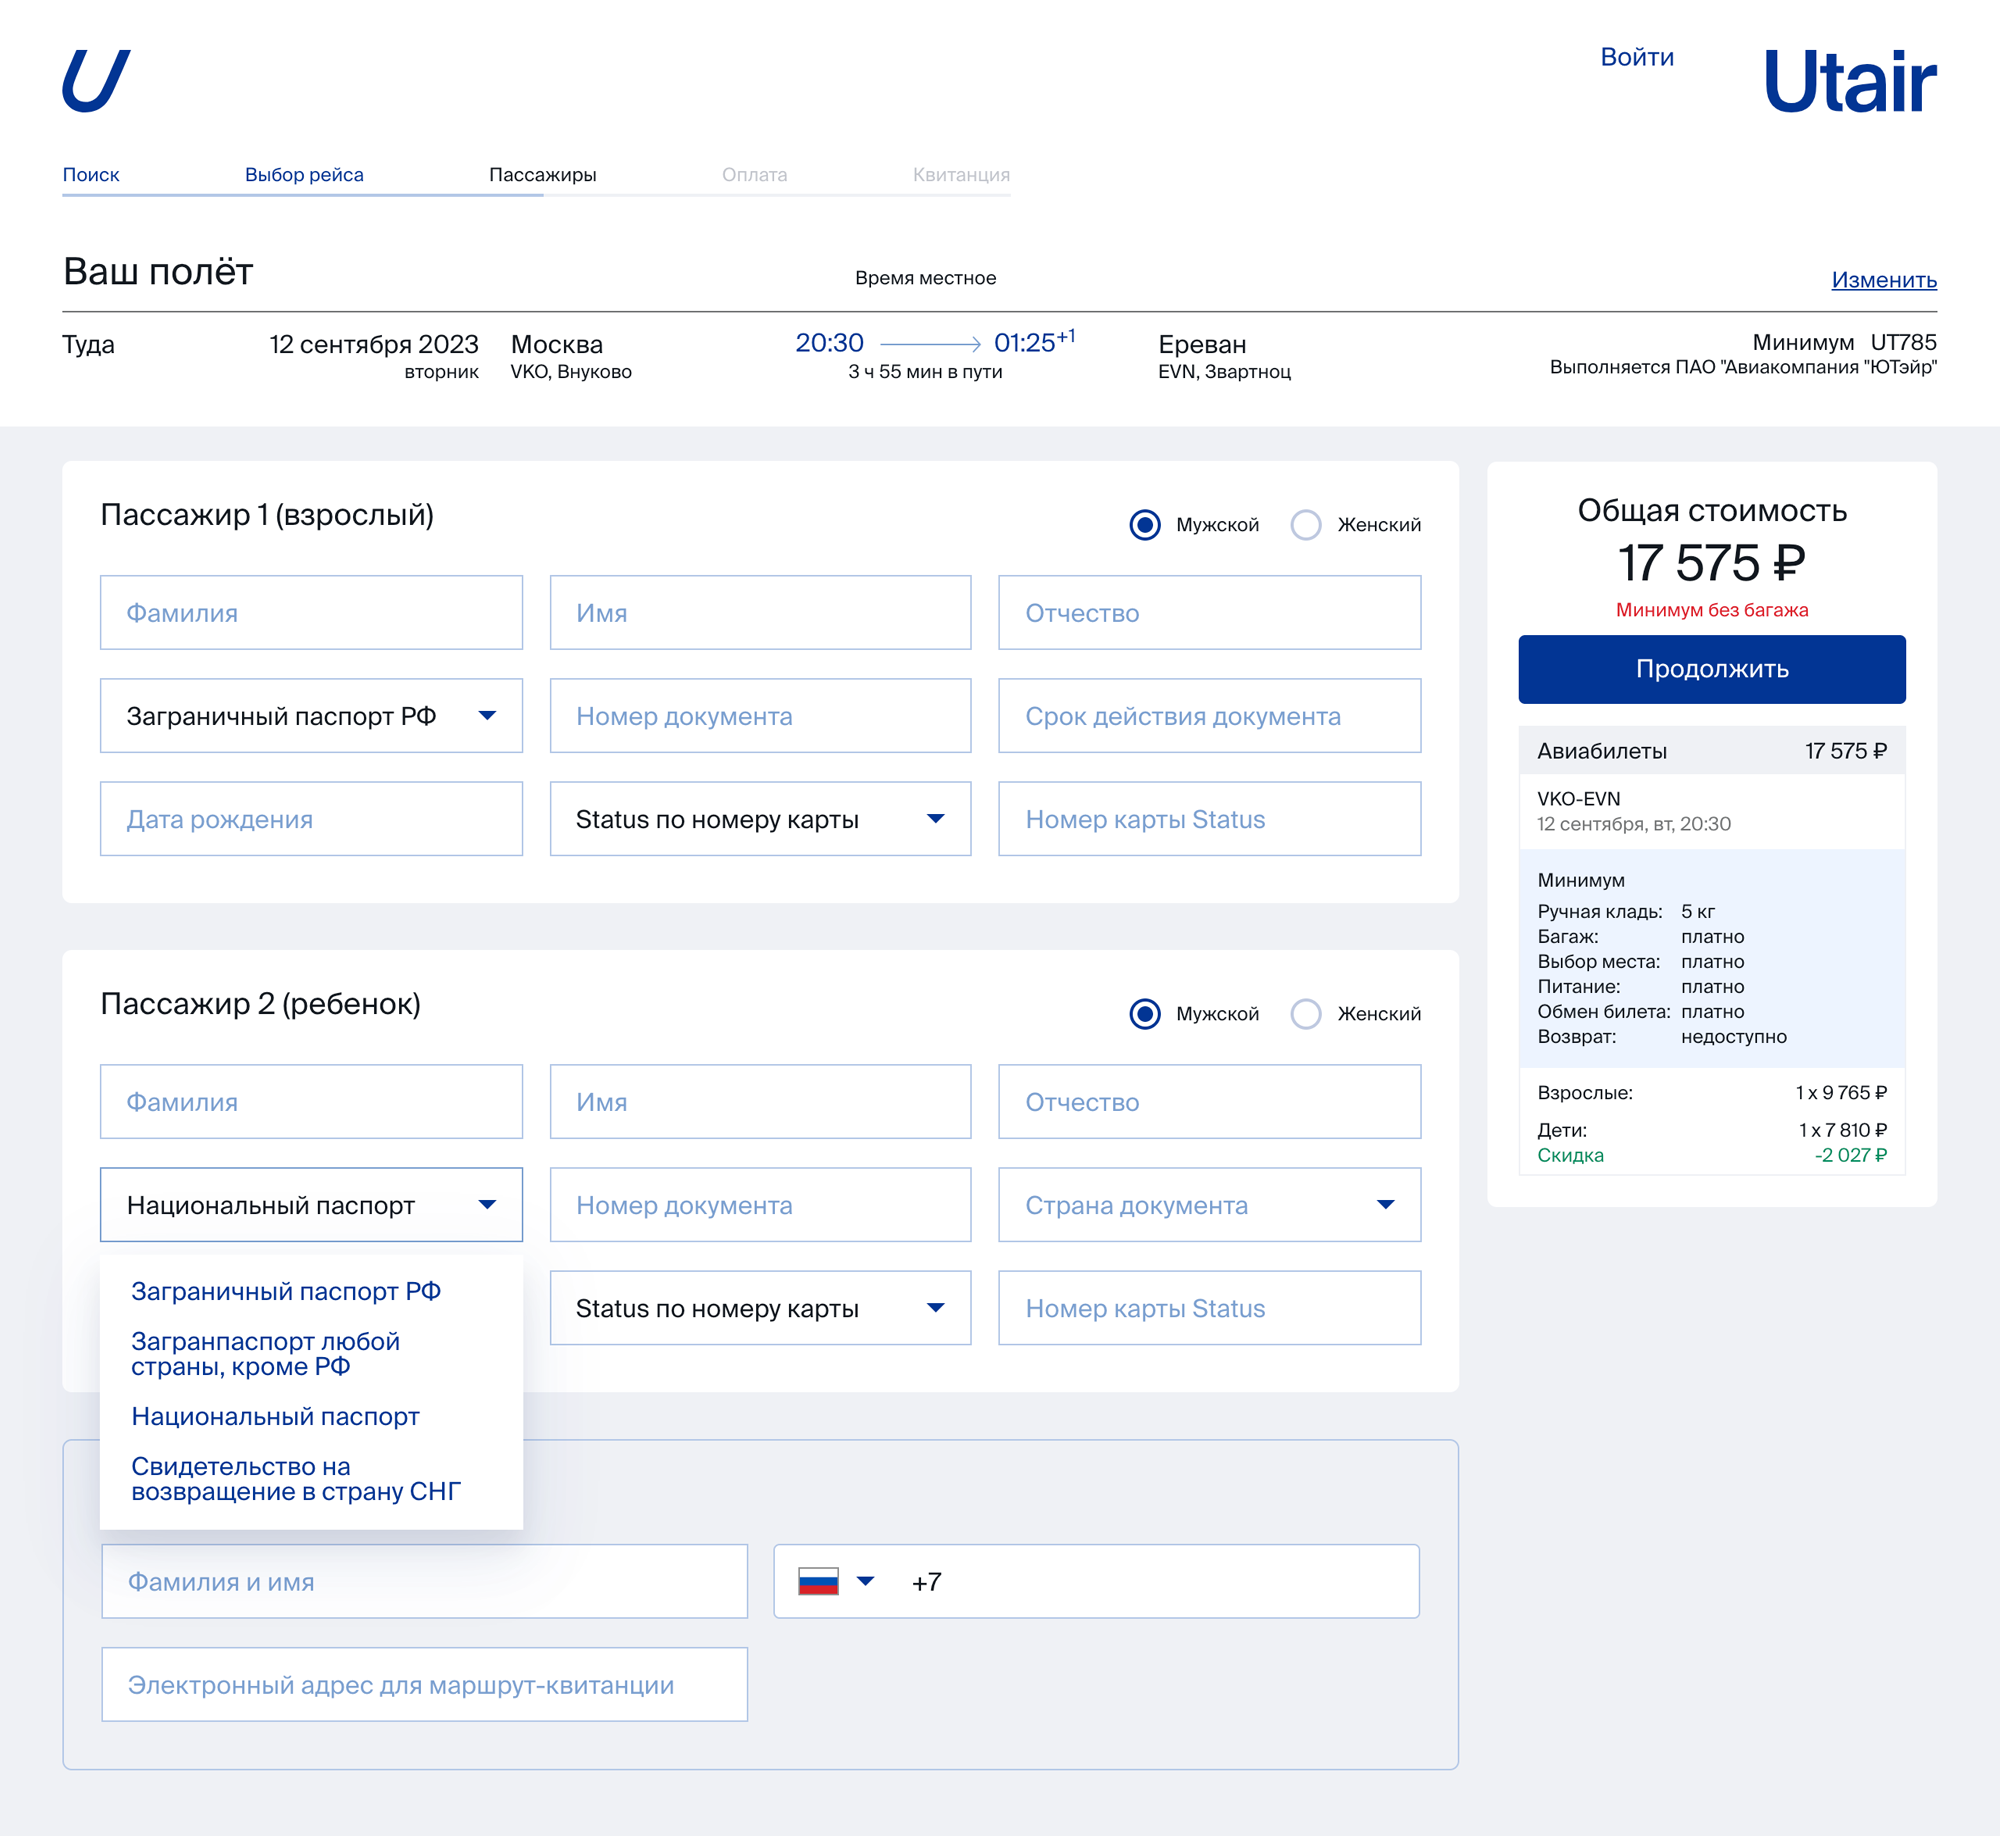Collapse Passenger 2 Национальный паспорт dropdown
The image size is (2000, 1836).
(x=311, y=1205)
